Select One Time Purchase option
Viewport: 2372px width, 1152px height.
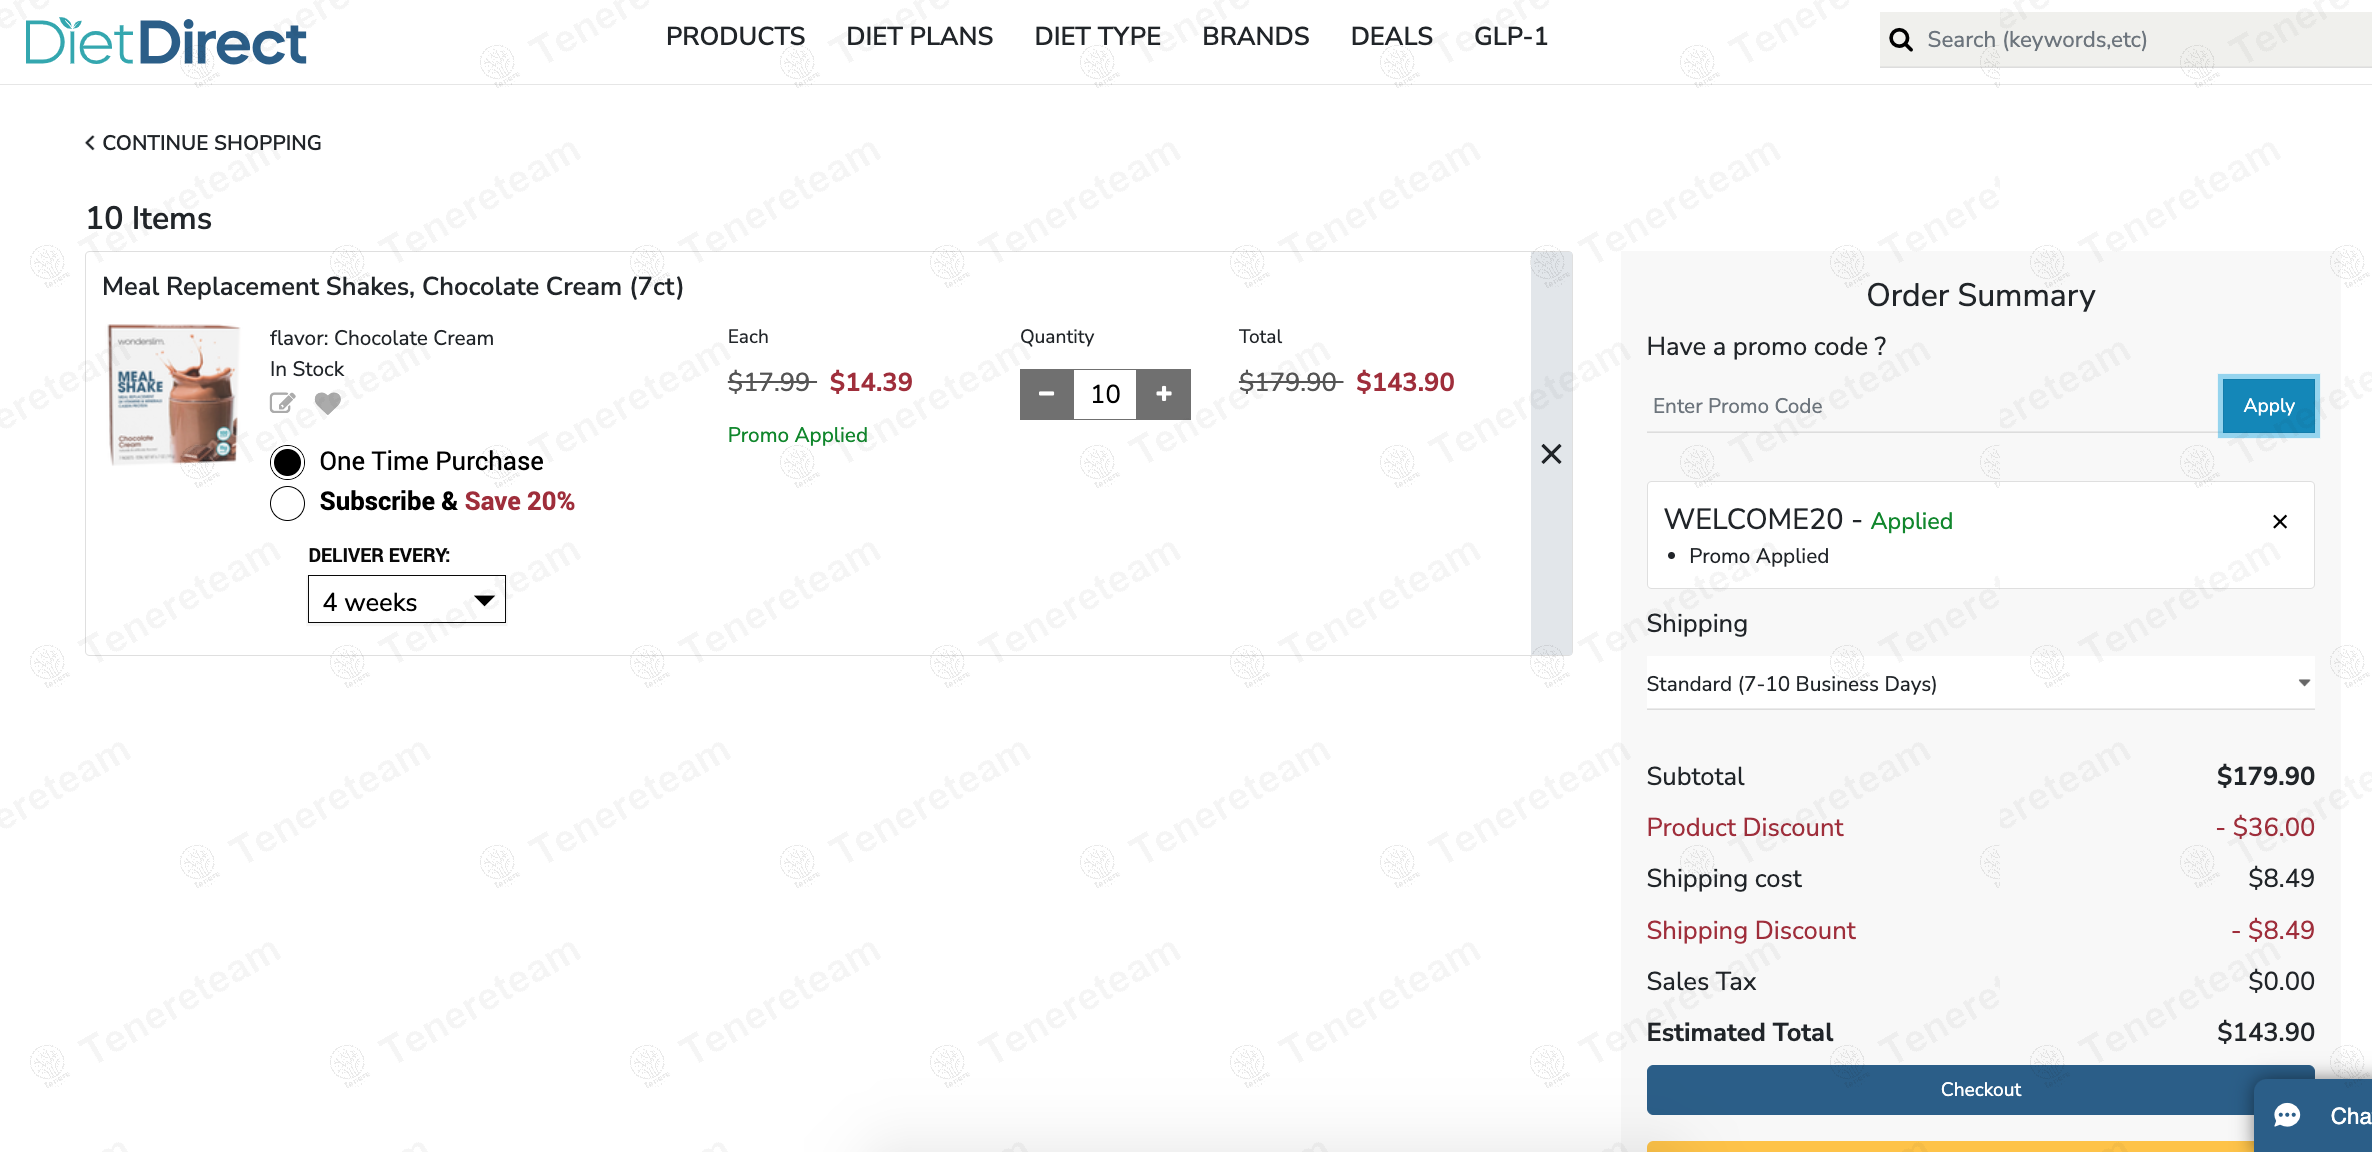pos(288,462)
